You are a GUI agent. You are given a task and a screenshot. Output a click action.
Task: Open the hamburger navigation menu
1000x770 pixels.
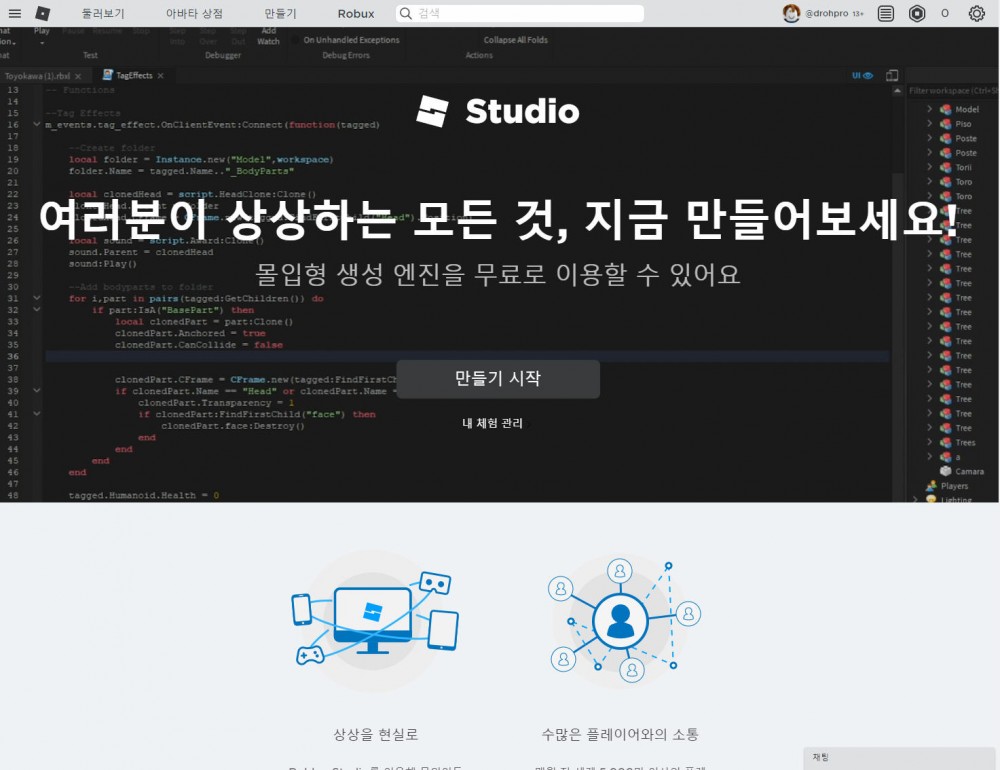click(x=15, y=13)
